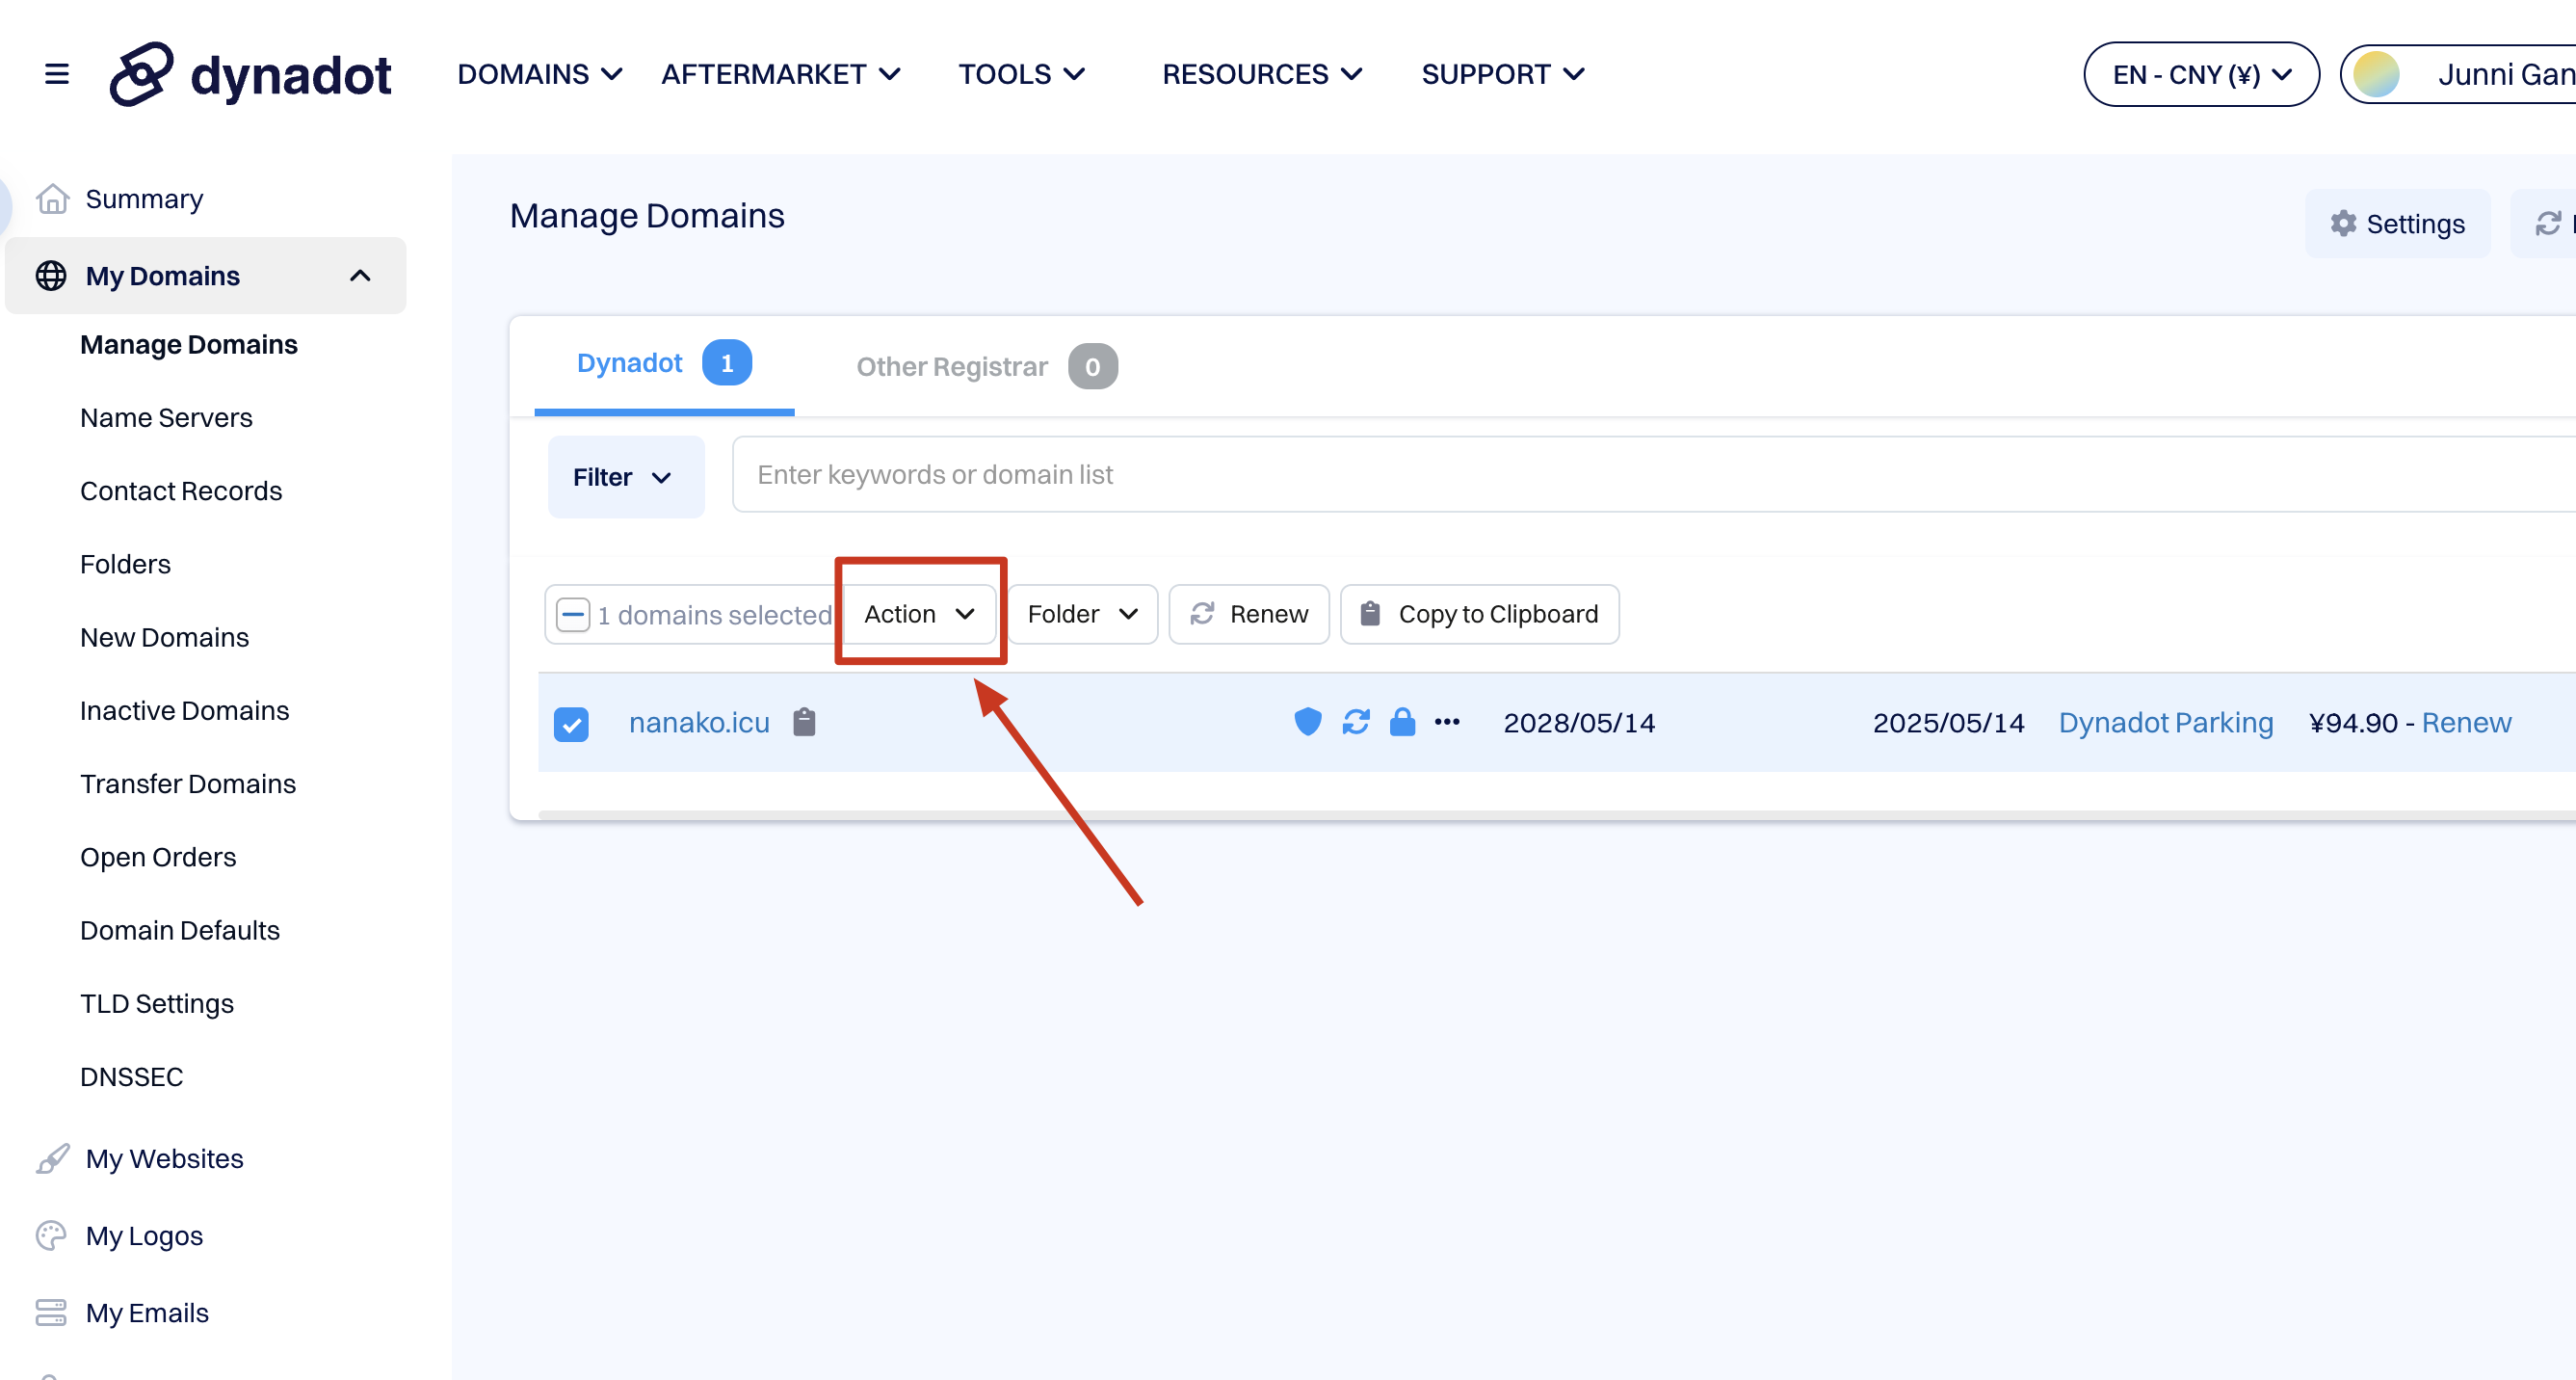The width and height of the screenshot is (2576, 1380).
Task: Click the Settings gear button
Action: pos(2397,223)
